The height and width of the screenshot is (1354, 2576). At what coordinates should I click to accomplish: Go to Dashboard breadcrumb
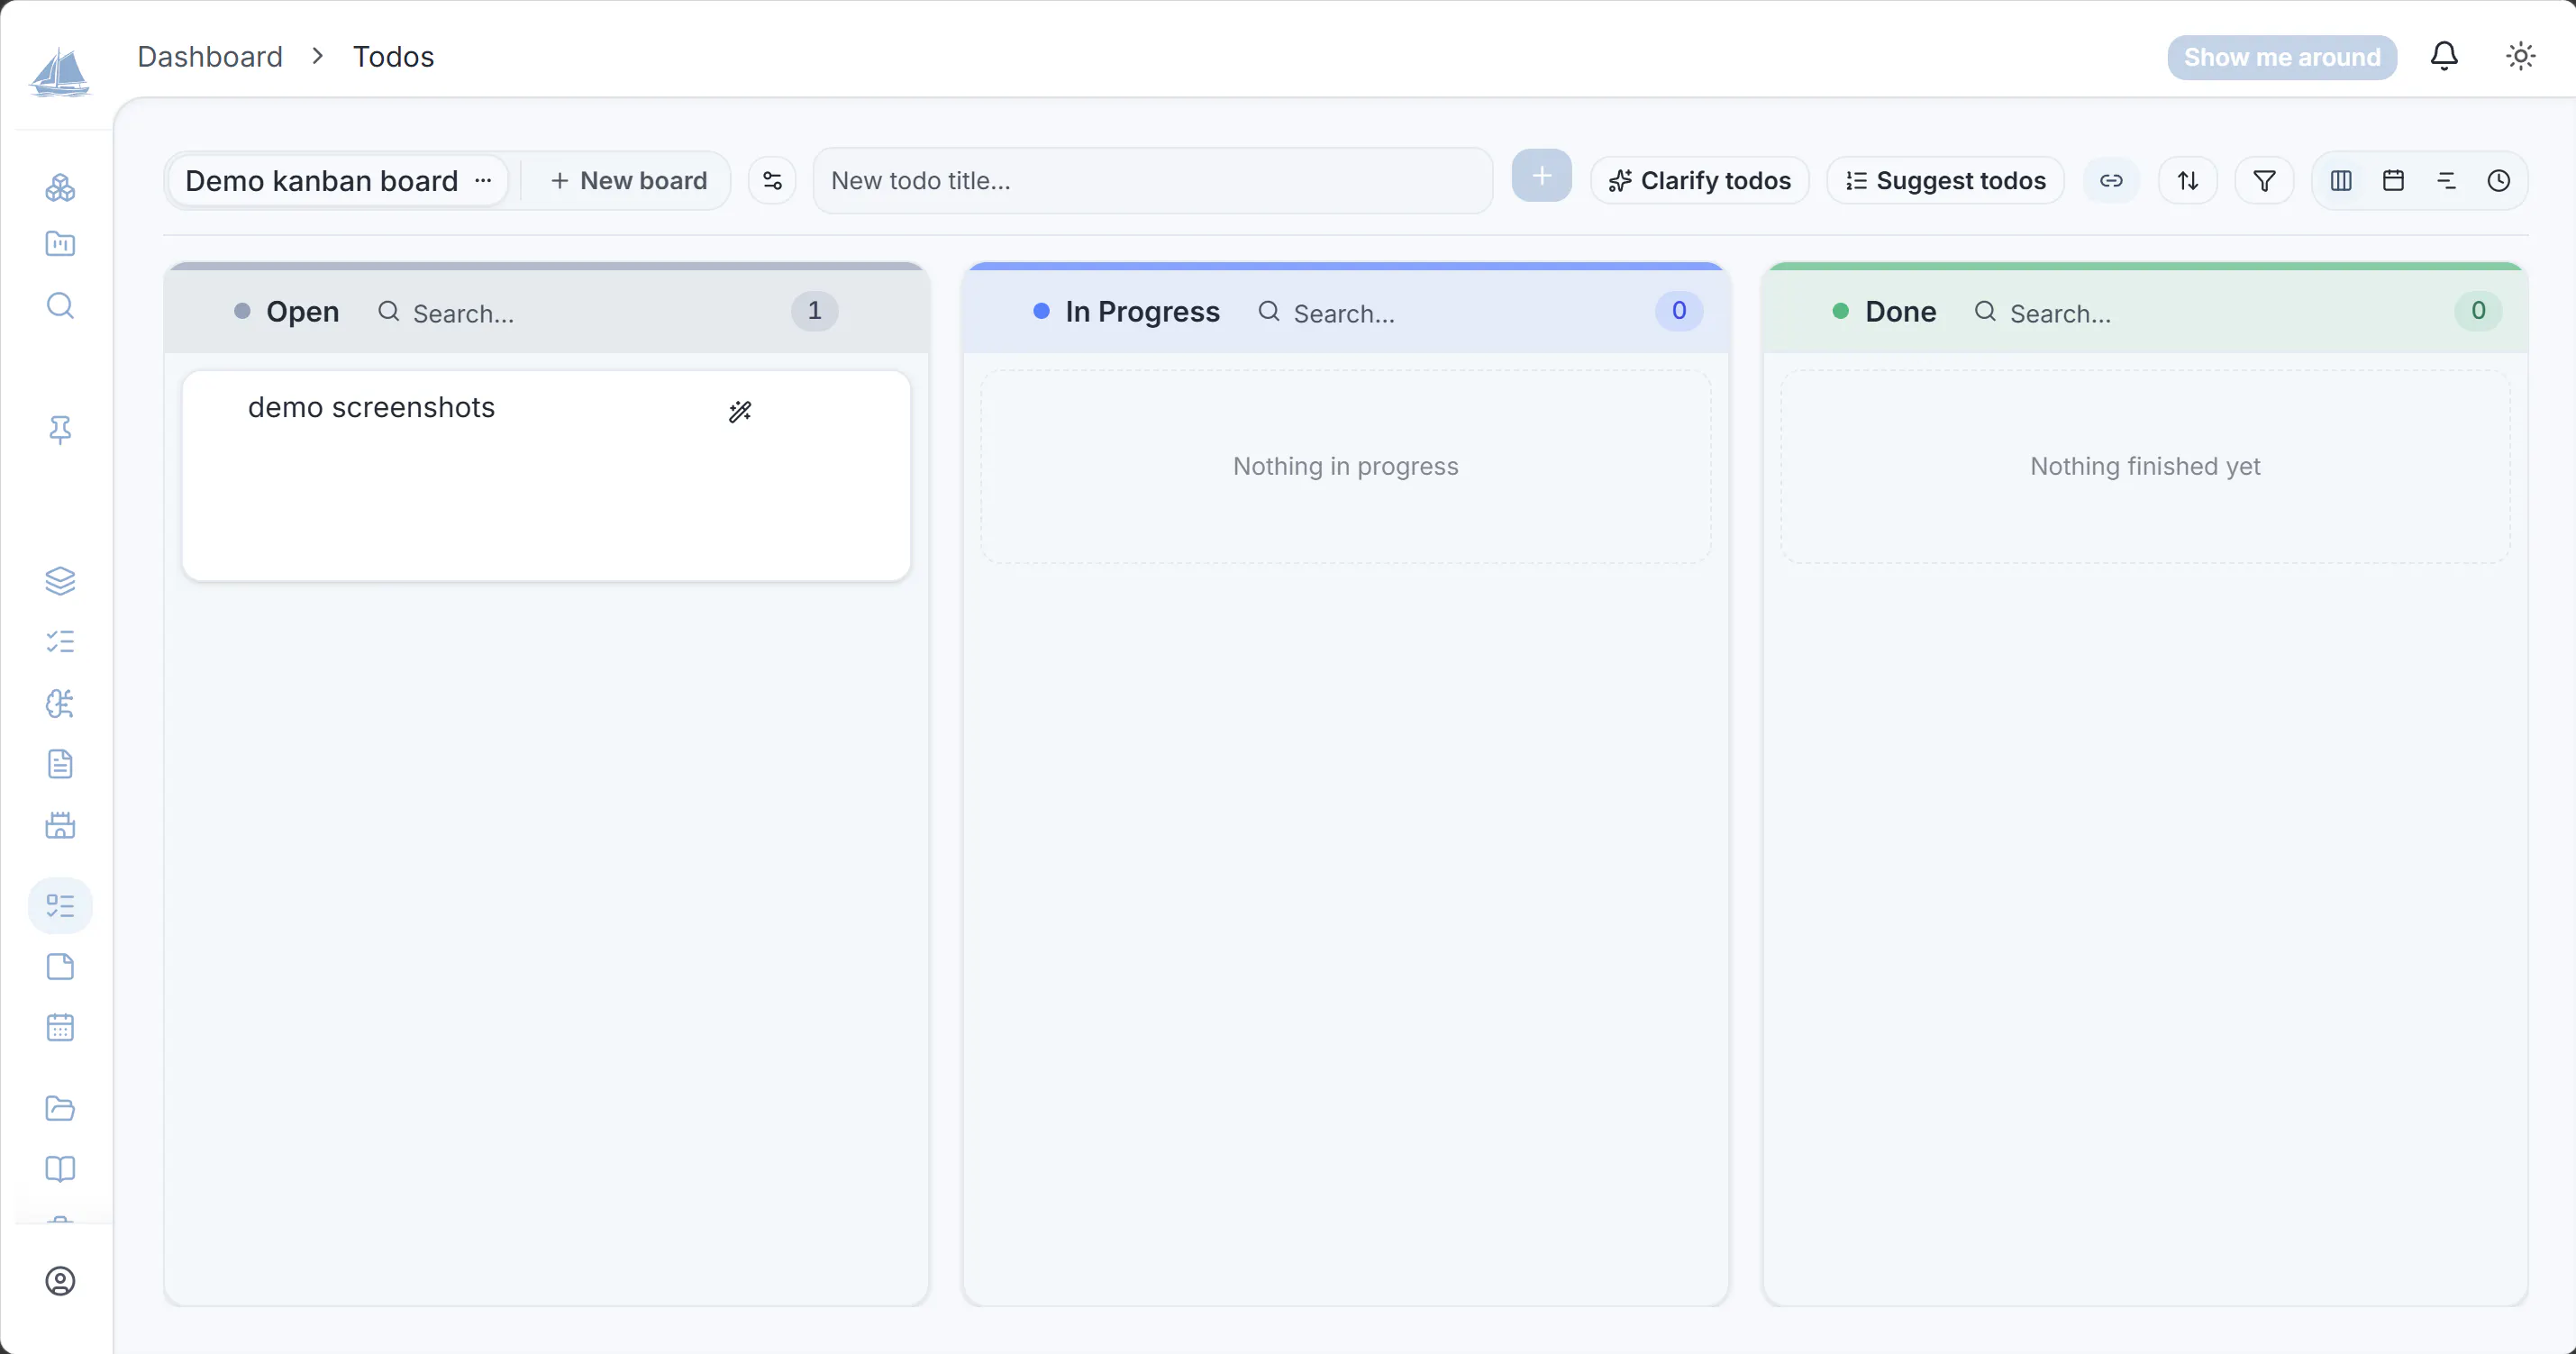210,57
